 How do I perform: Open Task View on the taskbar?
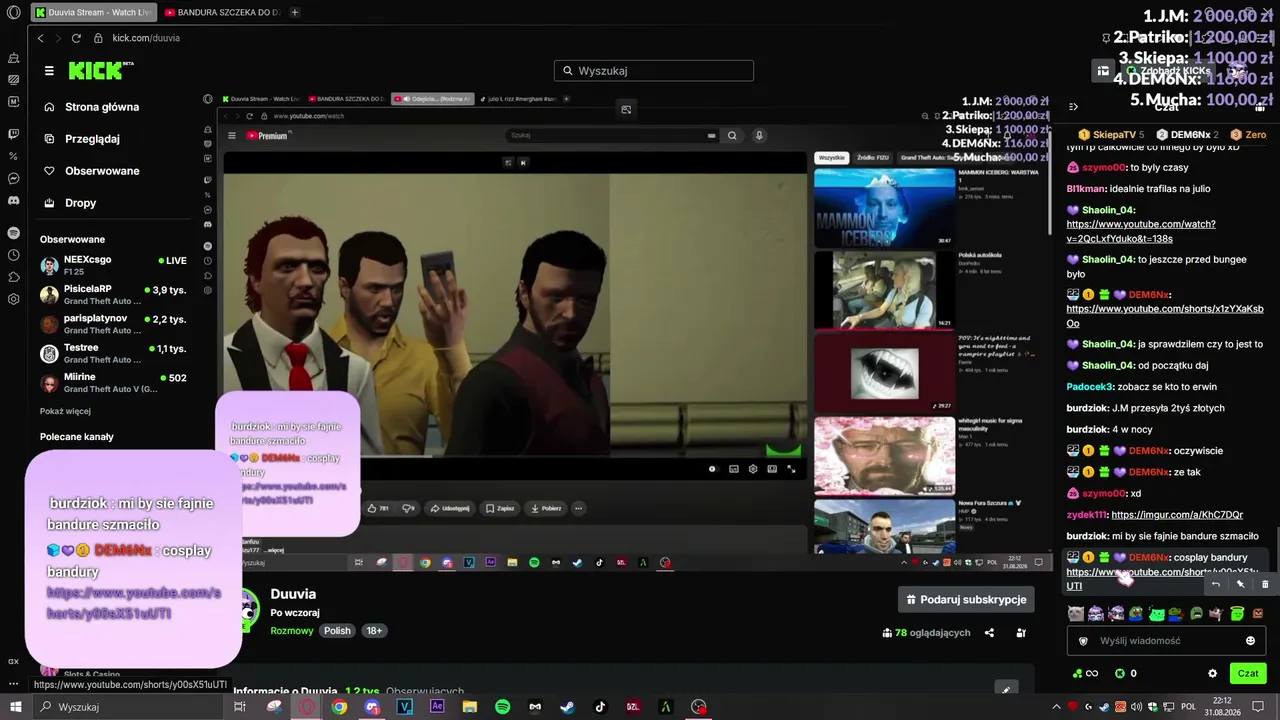click(x=240, y=707)
